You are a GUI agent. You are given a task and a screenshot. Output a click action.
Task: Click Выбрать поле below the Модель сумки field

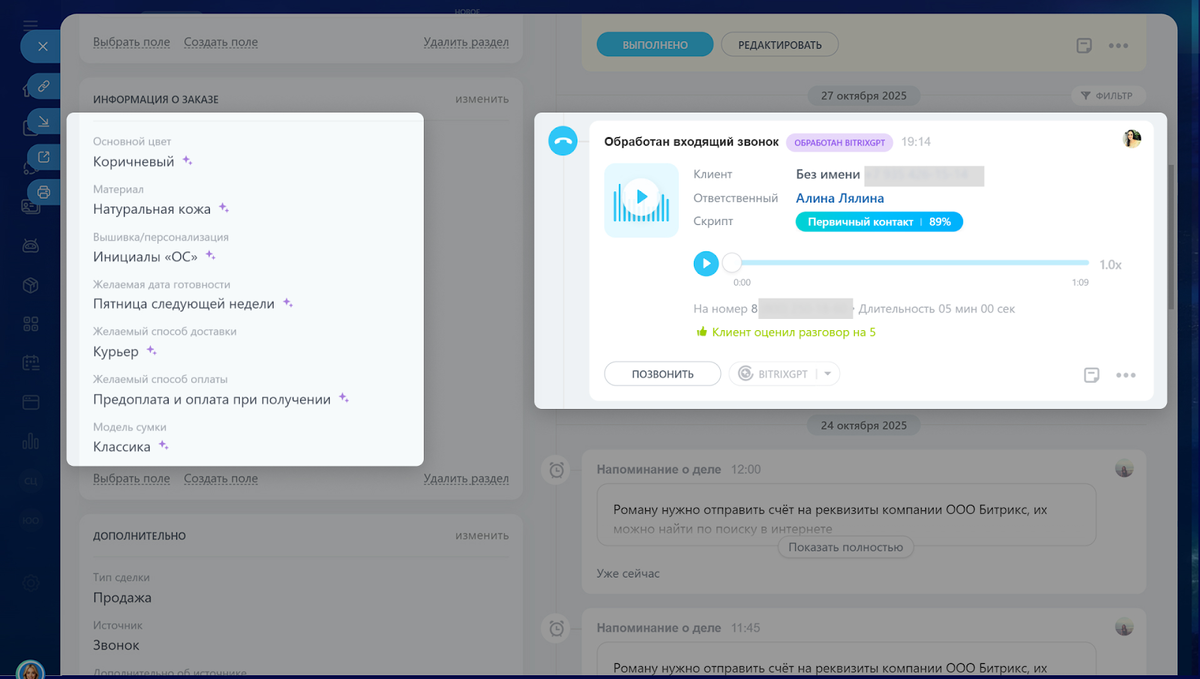pyautogui.click(x=131, y=478)
